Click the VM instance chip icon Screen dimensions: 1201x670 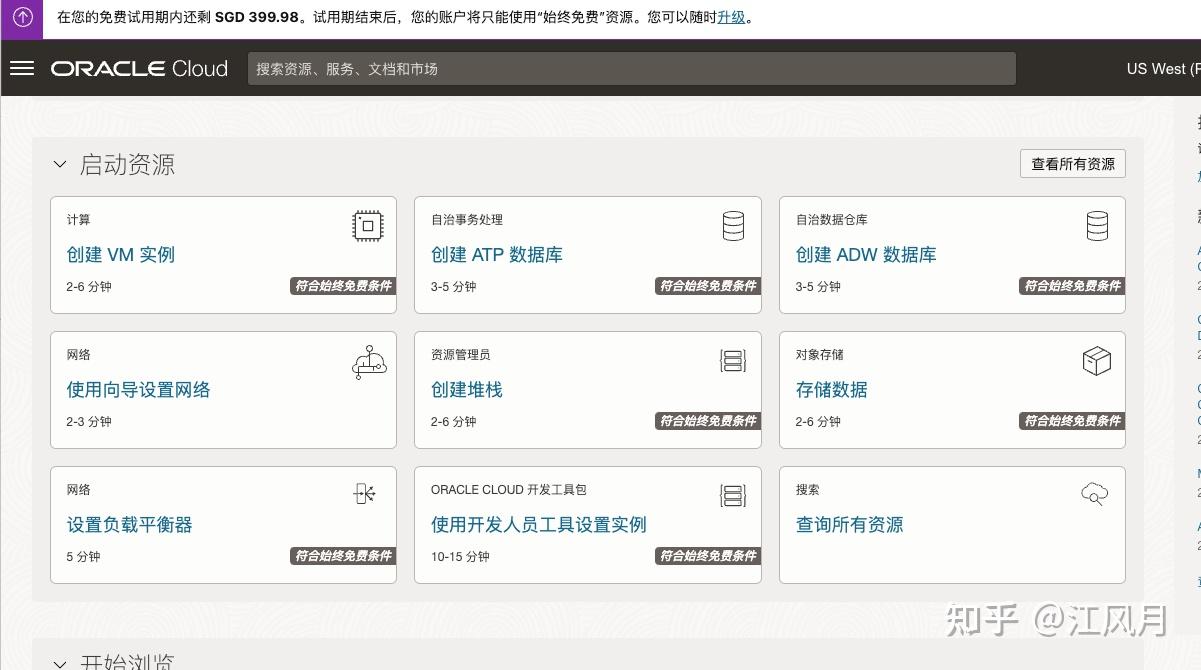point(367,225)
